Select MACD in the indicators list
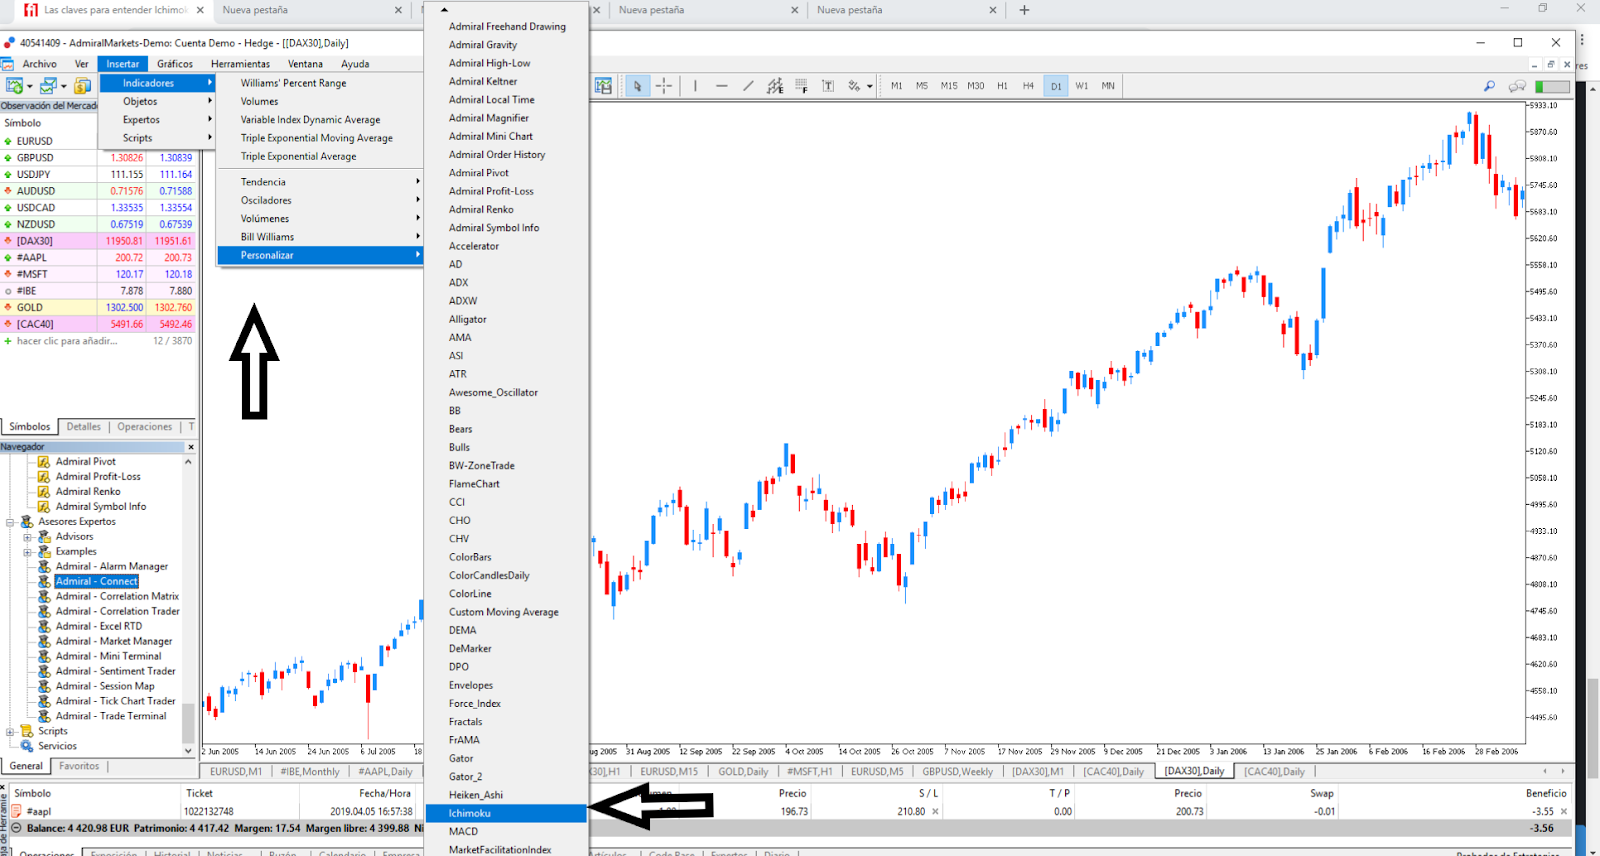1600x856 pixels. 506,831
